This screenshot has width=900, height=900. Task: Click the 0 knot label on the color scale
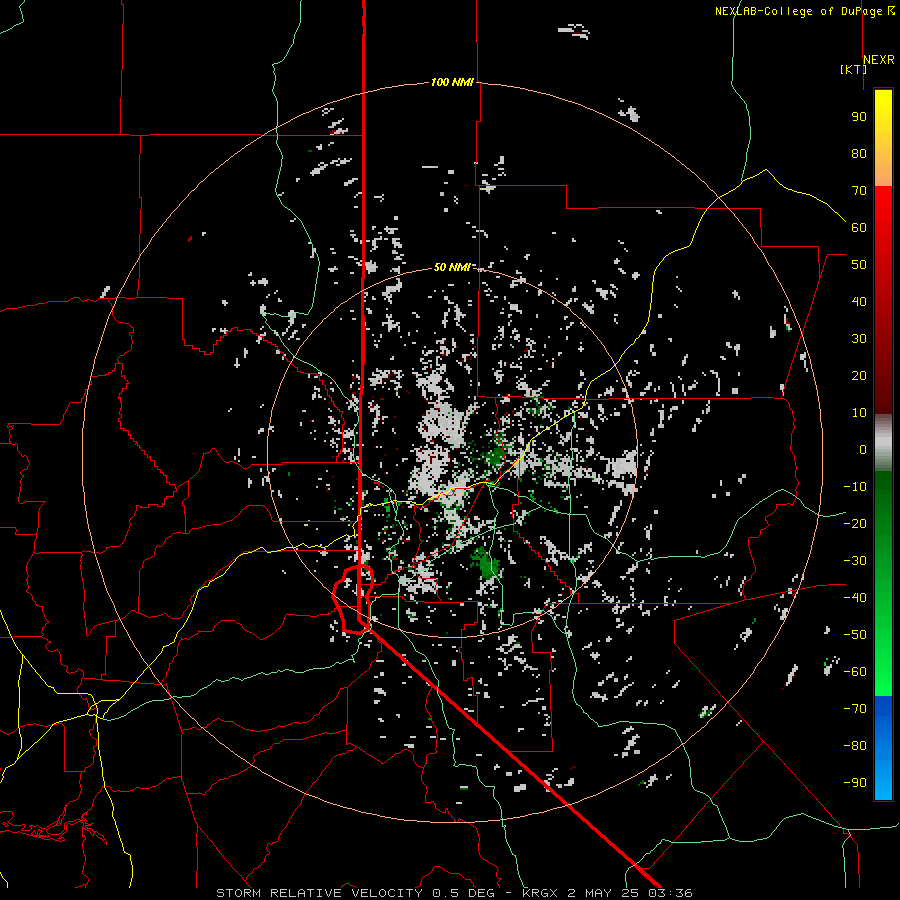[863, 450]
